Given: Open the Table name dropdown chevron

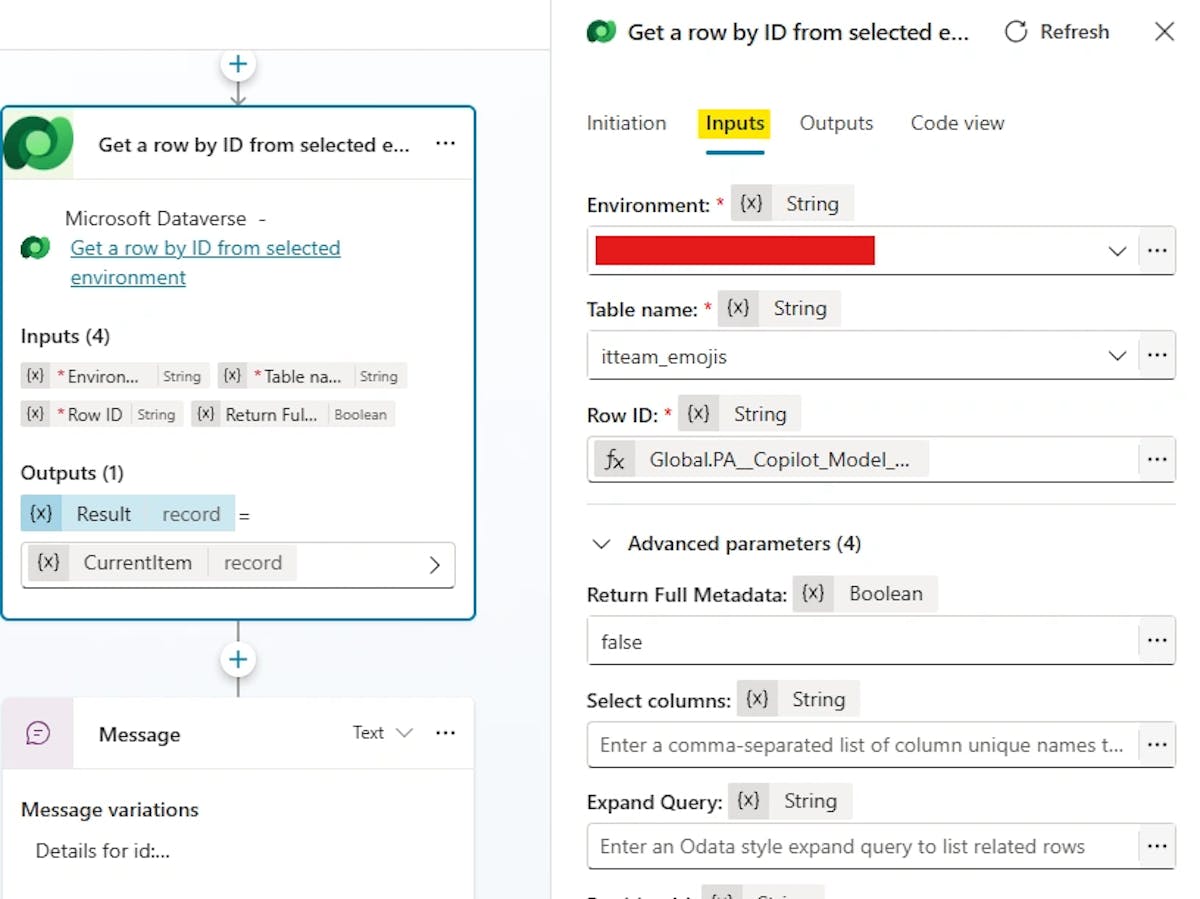Looking at the screenshot, I should tap(1117, 356).
